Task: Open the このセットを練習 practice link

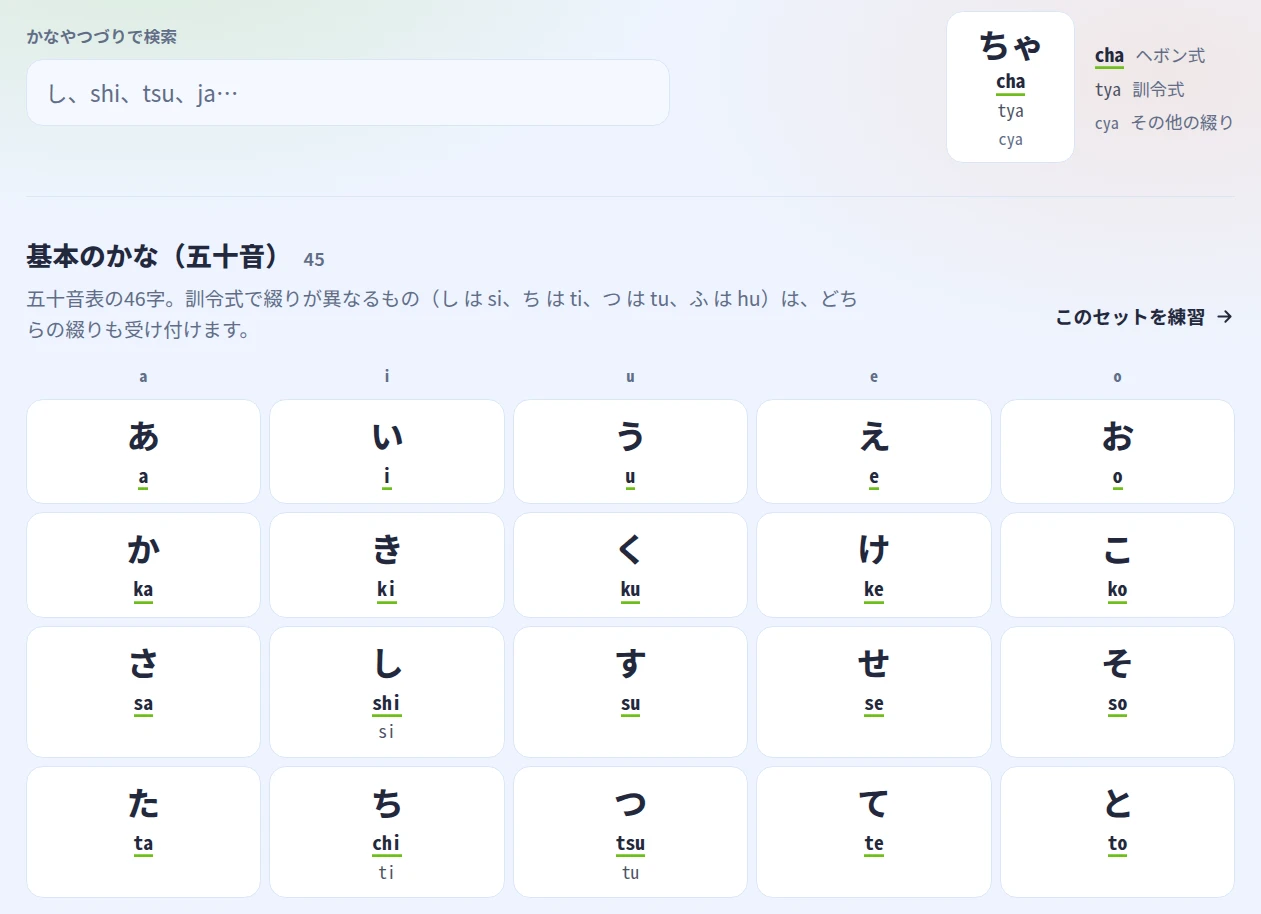Action: click(x=1144, y=317)
